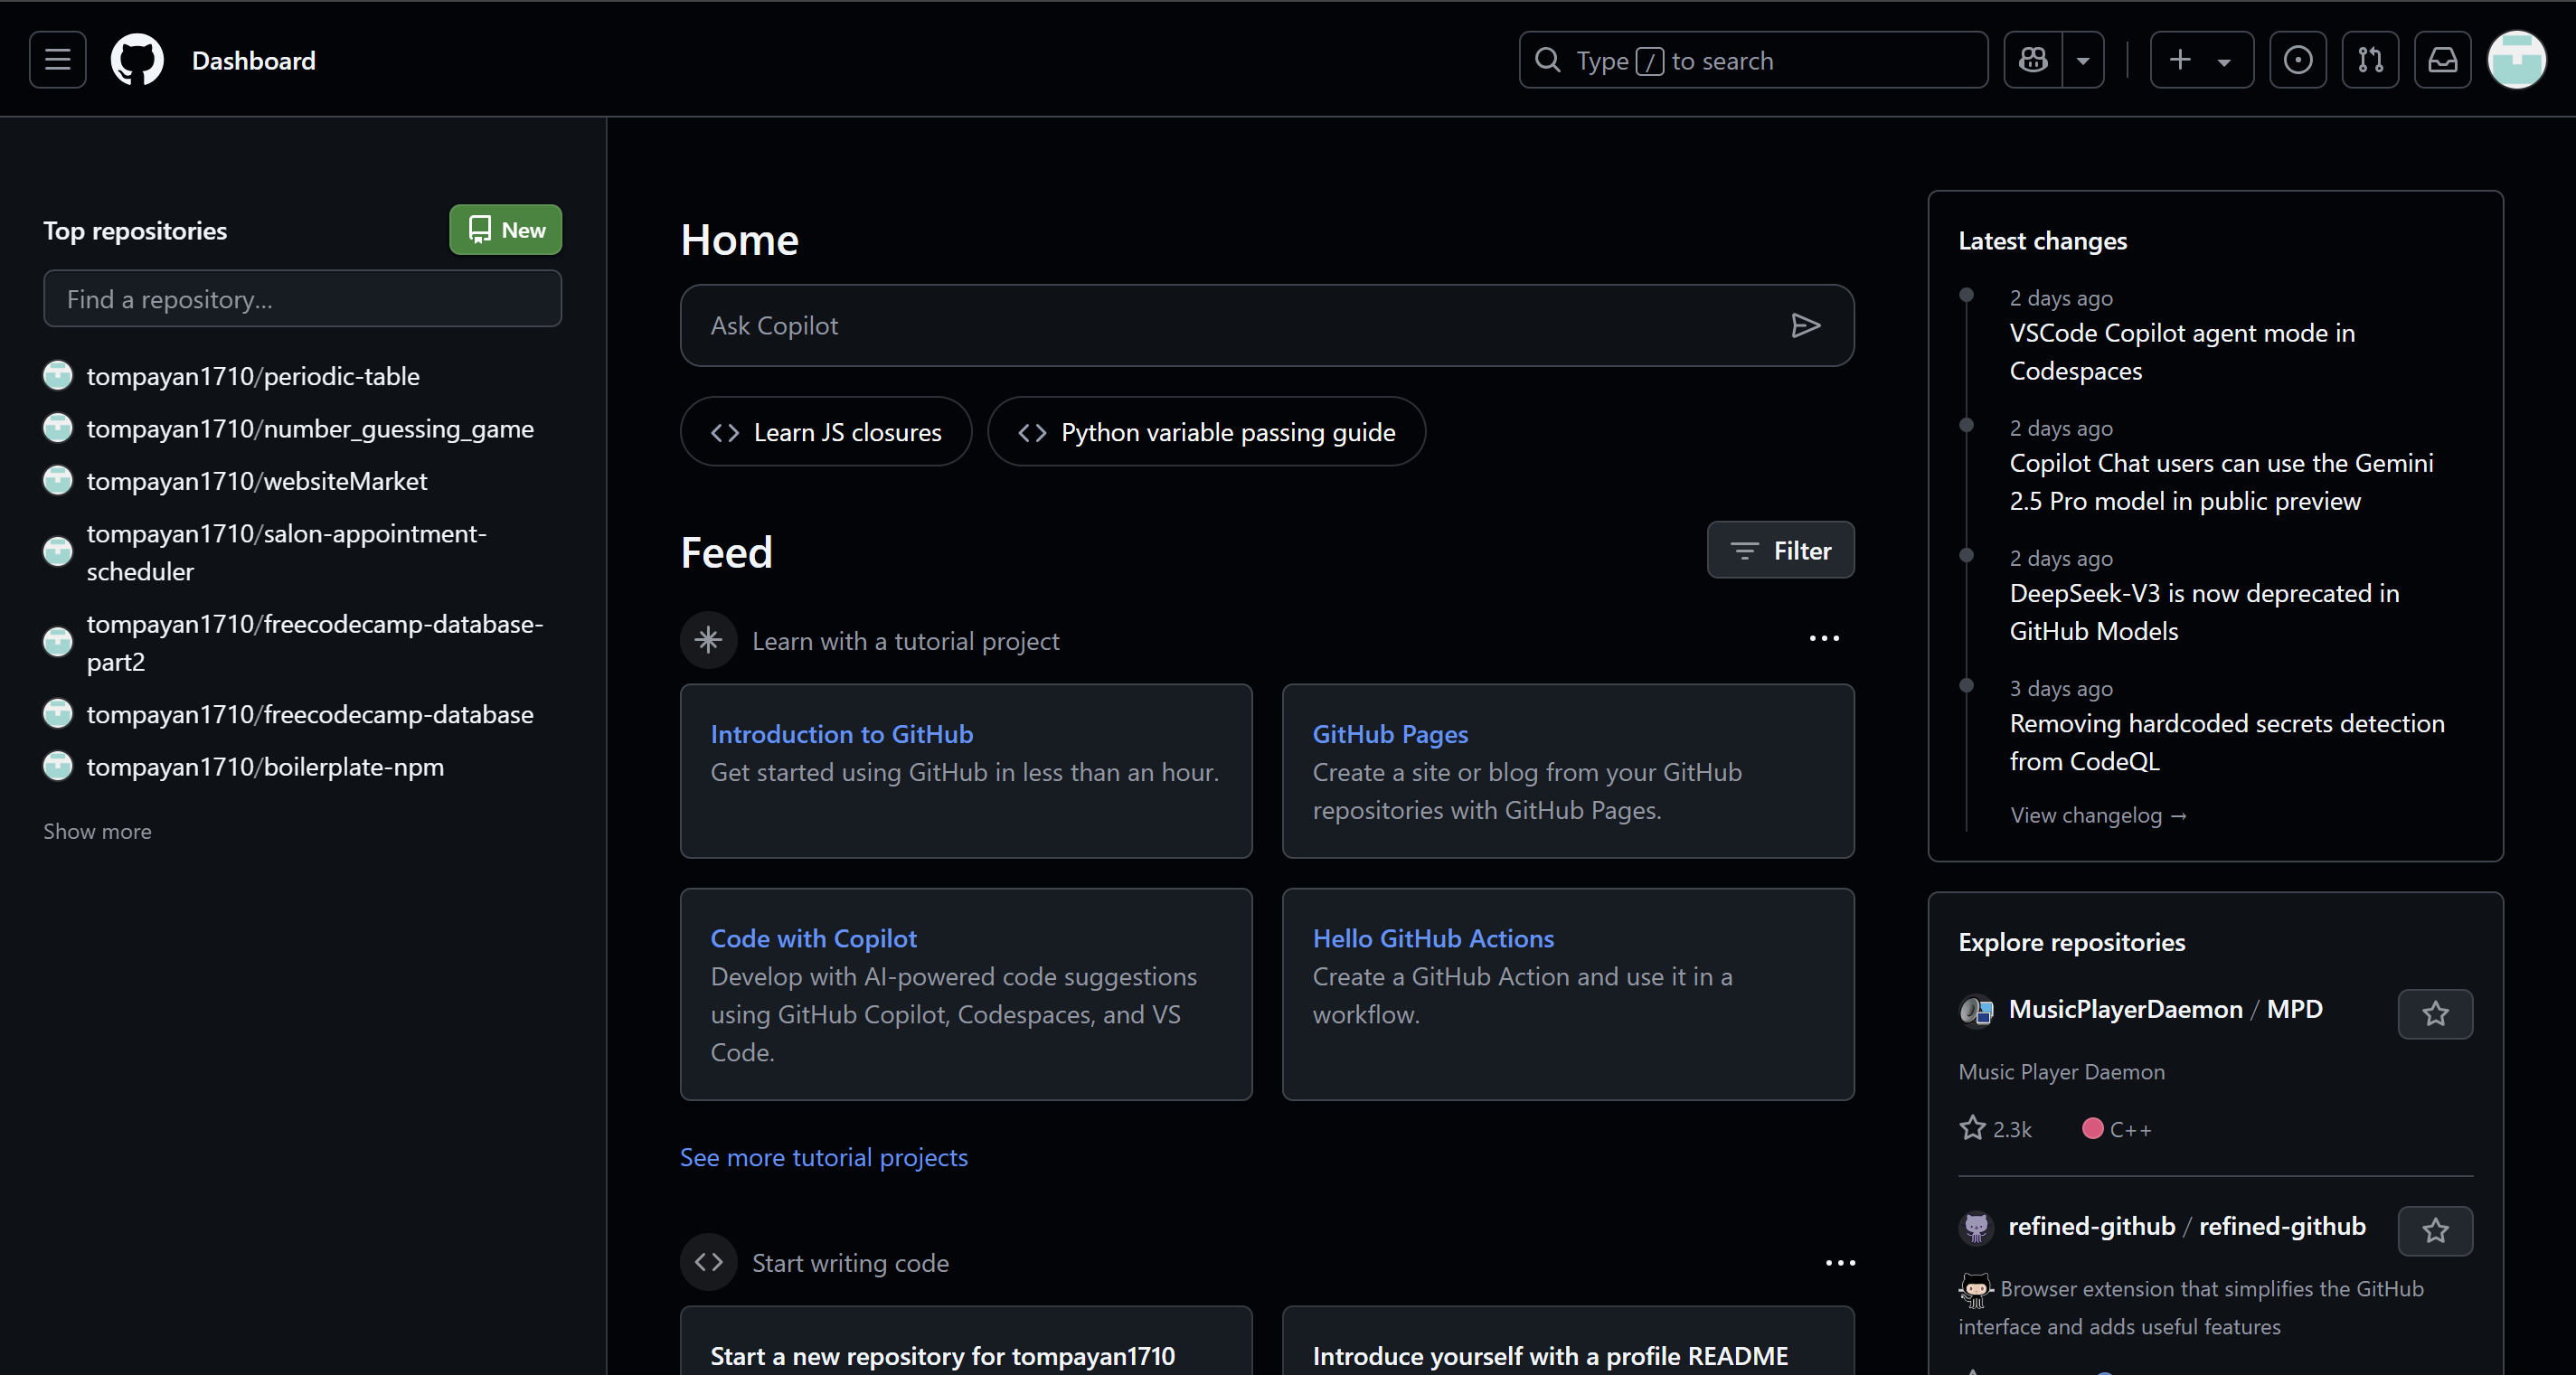Open the Copilot chat icon
The width and height of the screenshot is (2576, 1375).
point(2033,60)
